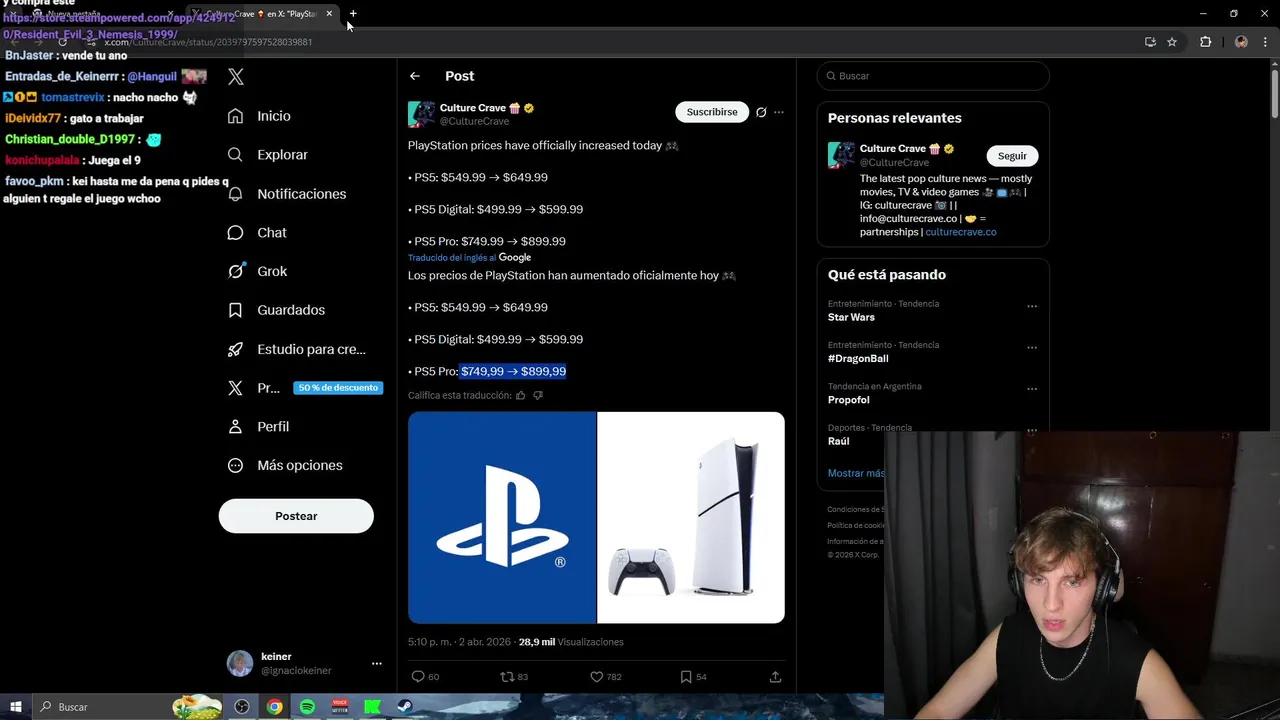Open Windows Start menu
Screen dimensions: 1280x720
point(15,707)
